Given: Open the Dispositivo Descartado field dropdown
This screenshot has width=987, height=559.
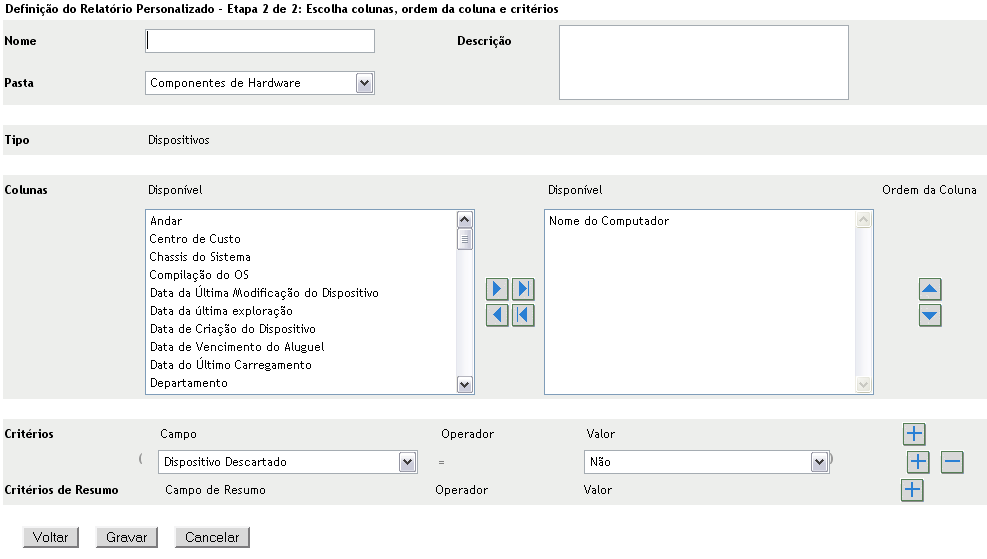Looking at the screenshot, I should (407, 462).
